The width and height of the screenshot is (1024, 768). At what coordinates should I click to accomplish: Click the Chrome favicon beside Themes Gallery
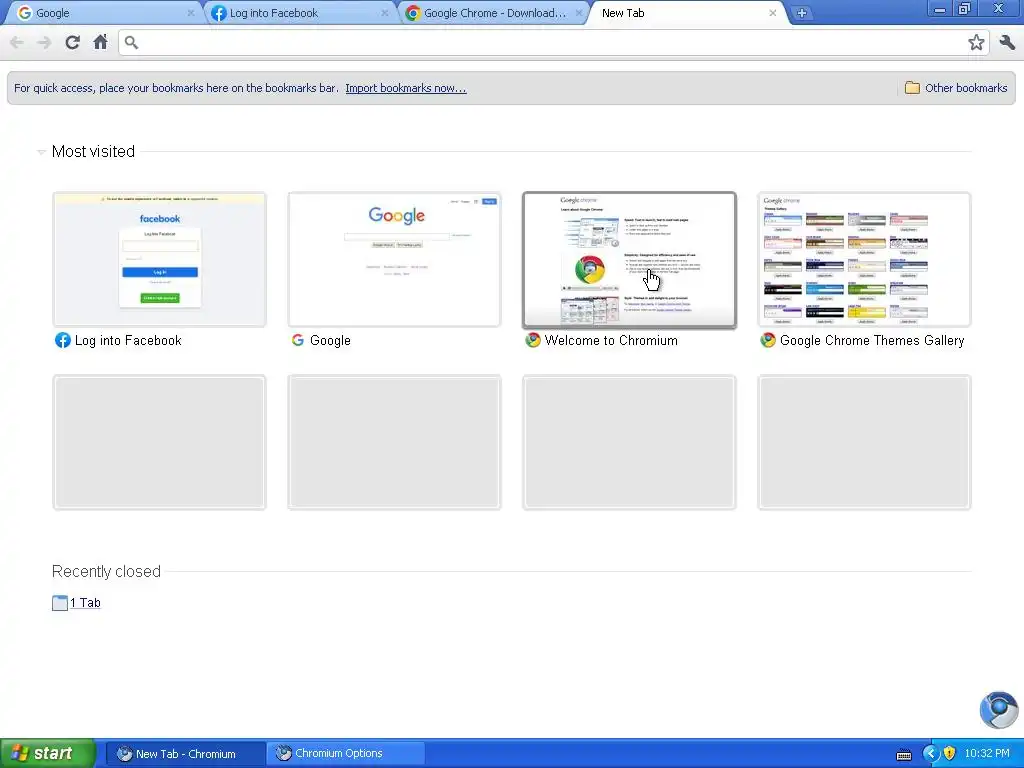point(768,340)
